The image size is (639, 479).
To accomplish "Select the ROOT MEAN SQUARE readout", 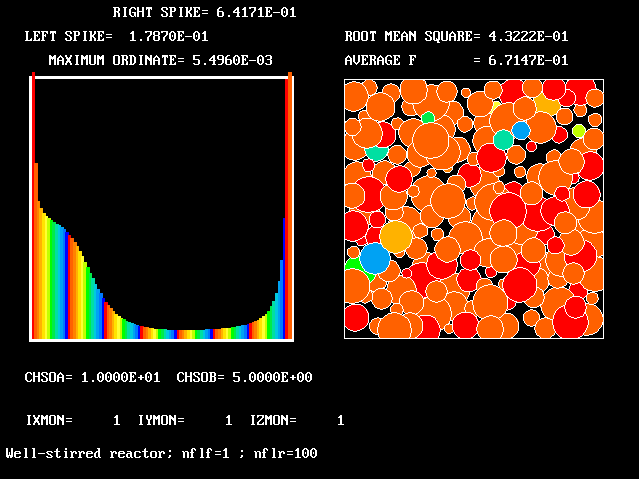I will [456, 36].
